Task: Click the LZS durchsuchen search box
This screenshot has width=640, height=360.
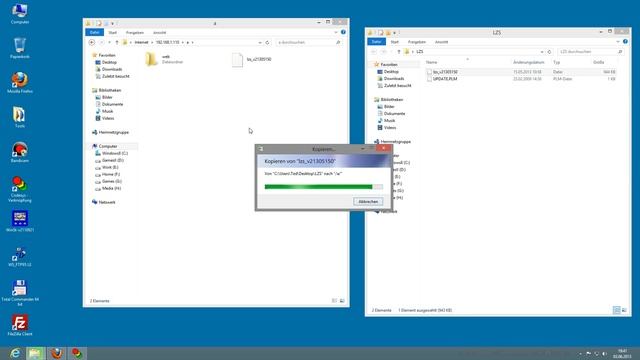Action: [x=591, y=52]
